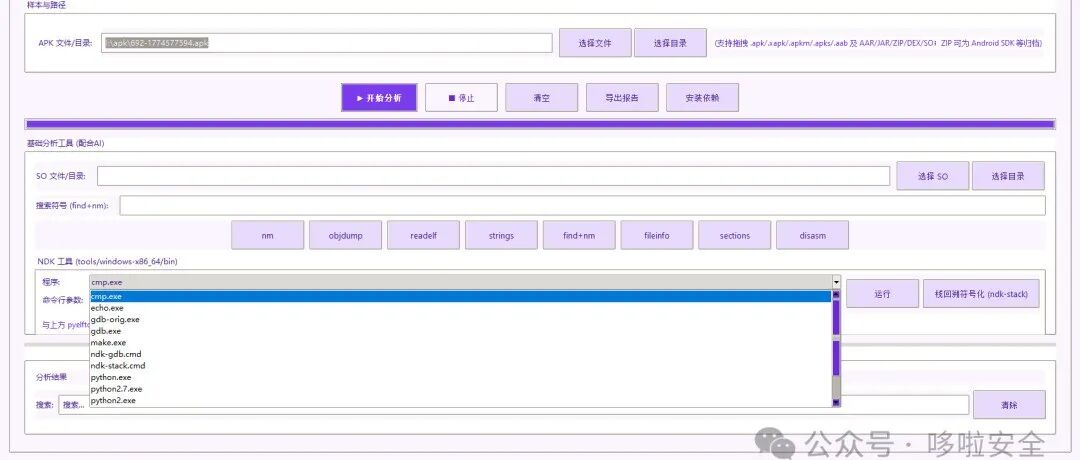Focus the 分析结果 搜索 field
The width and height of the screenshot is (1080, 460).
pyautogui.click(x=514, y=406)
